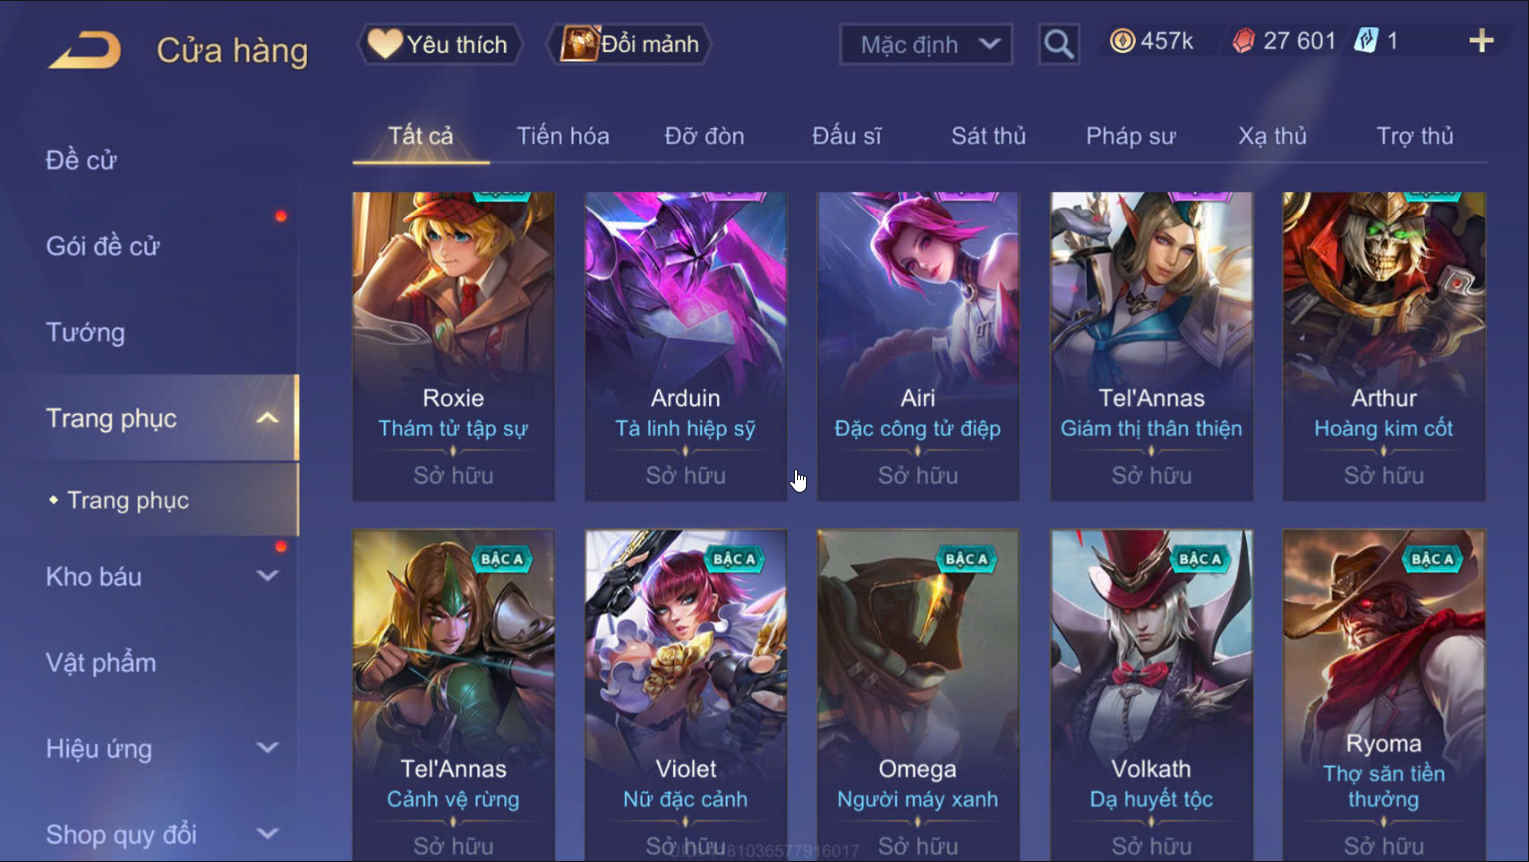Switch to the Pháp sư tab
This screenshot has width=1529, height=862.
tap(1130, 136)
